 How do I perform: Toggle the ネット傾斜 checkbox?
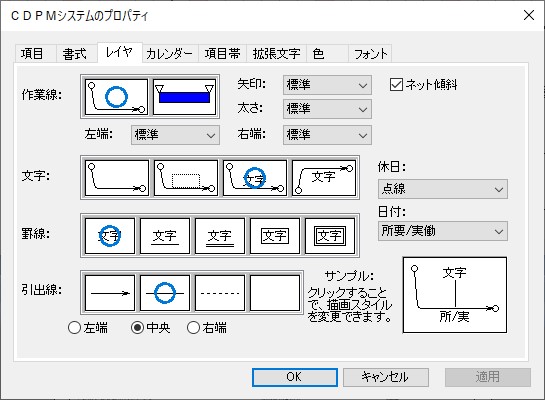pos(396,84)
